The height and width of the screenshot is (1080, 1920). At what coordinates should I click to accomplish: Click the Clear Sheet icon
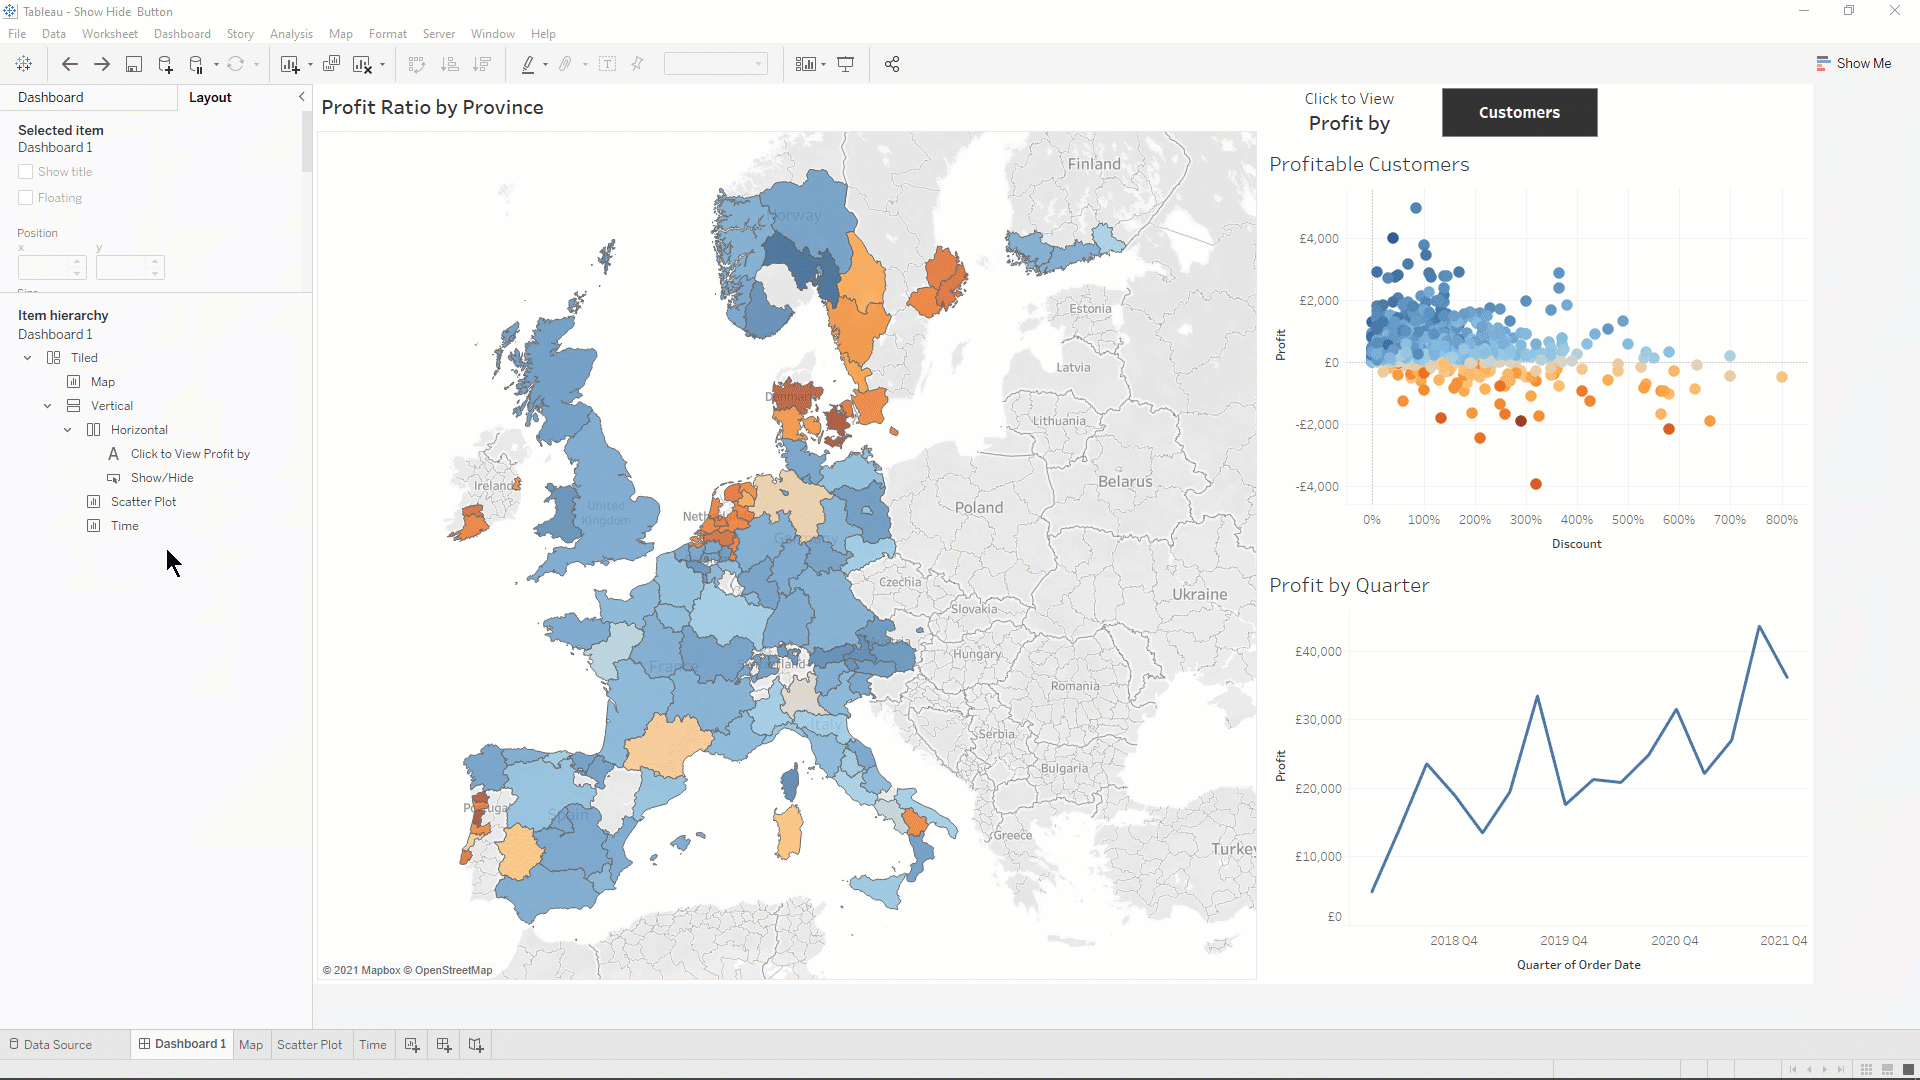[362, 64]
